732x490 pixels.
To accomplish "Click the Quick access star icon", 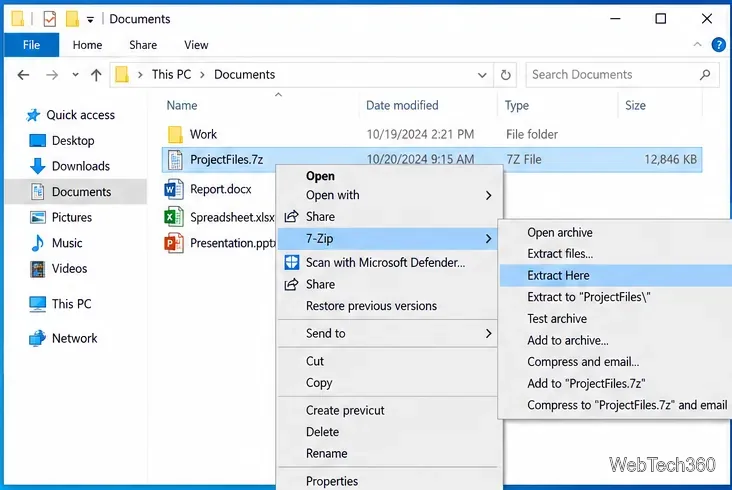I will pos(33,115).
